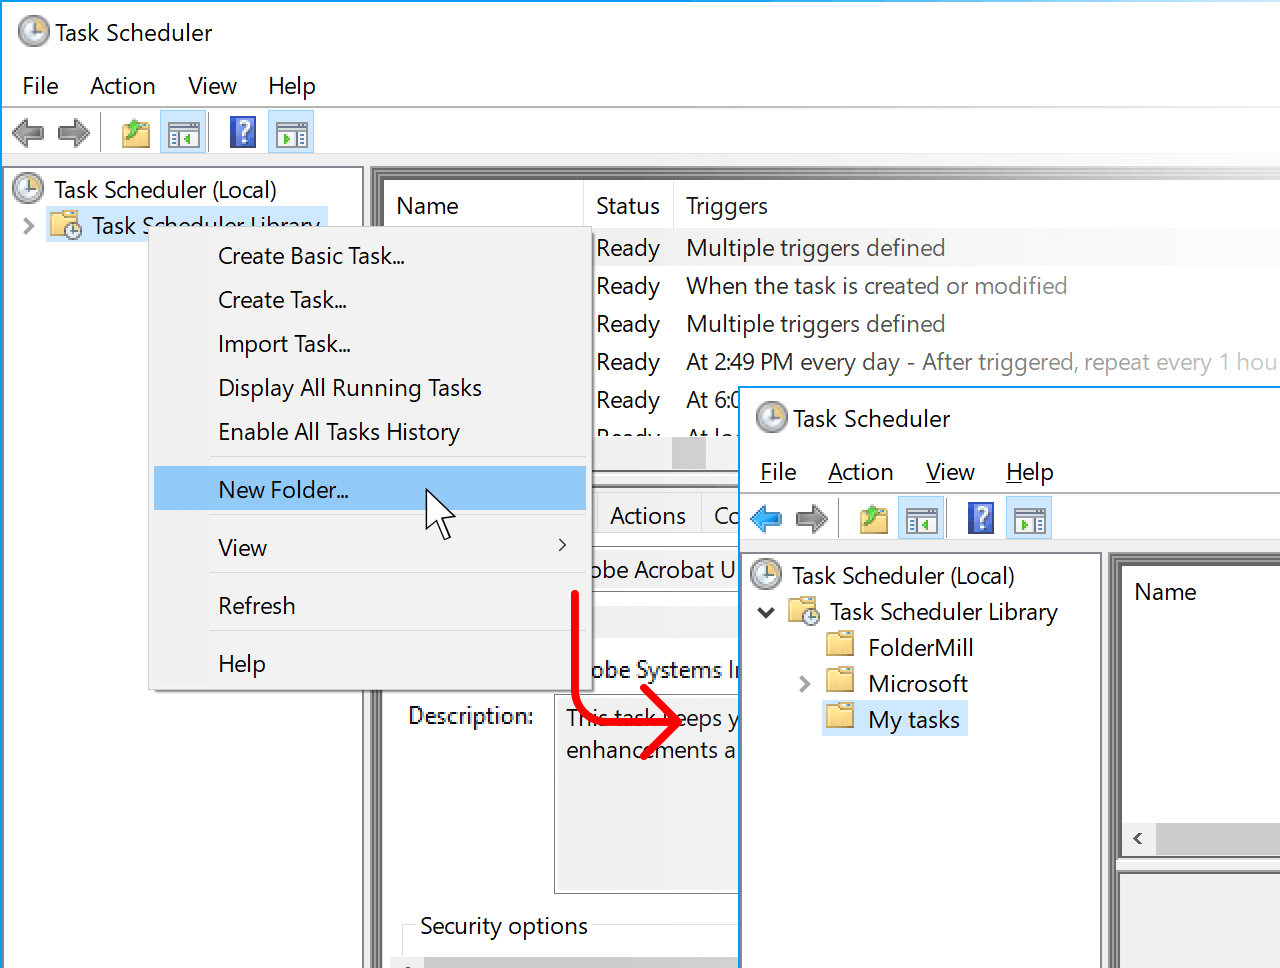Click the Up One Level folder icon in the main toolbar
1280x968 pixels.
click(135, 133)
